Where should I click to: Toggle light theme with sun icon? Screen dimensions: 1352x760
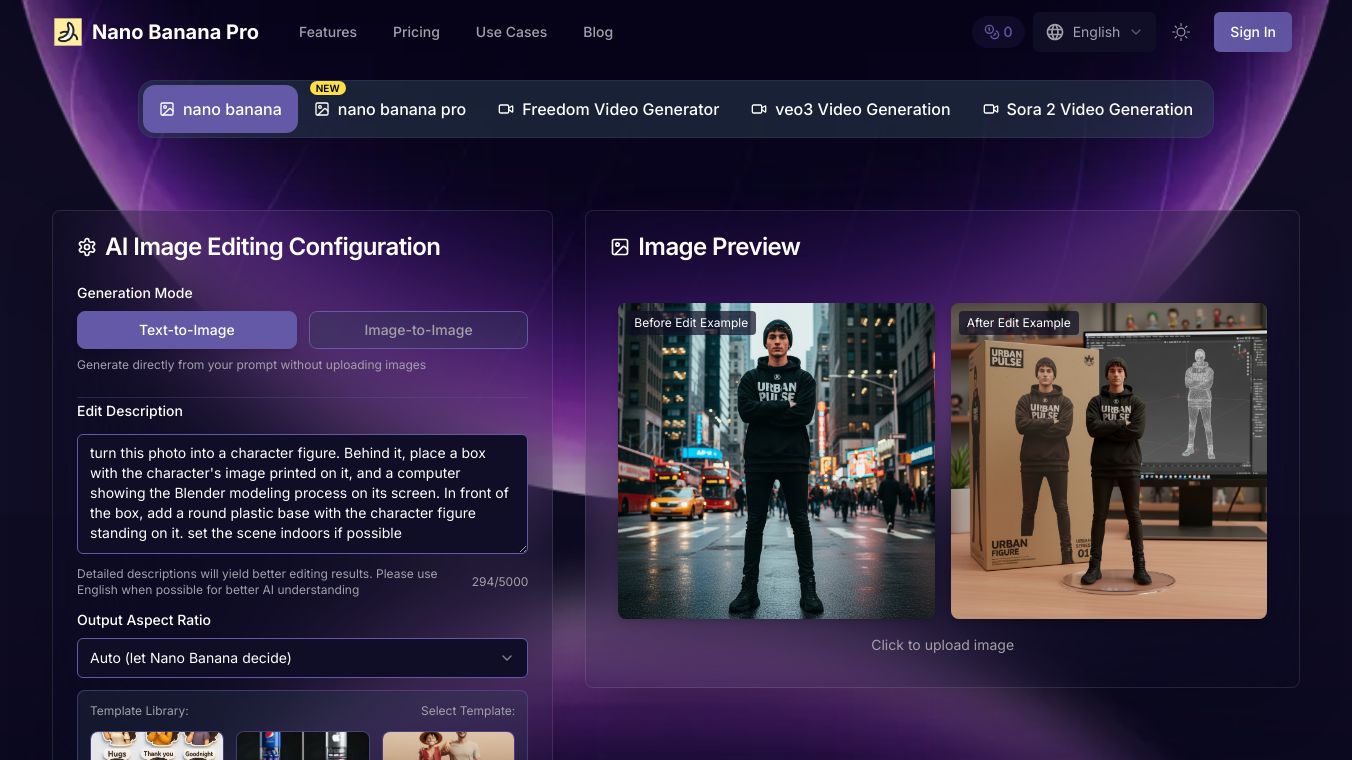coord(1181,32)
